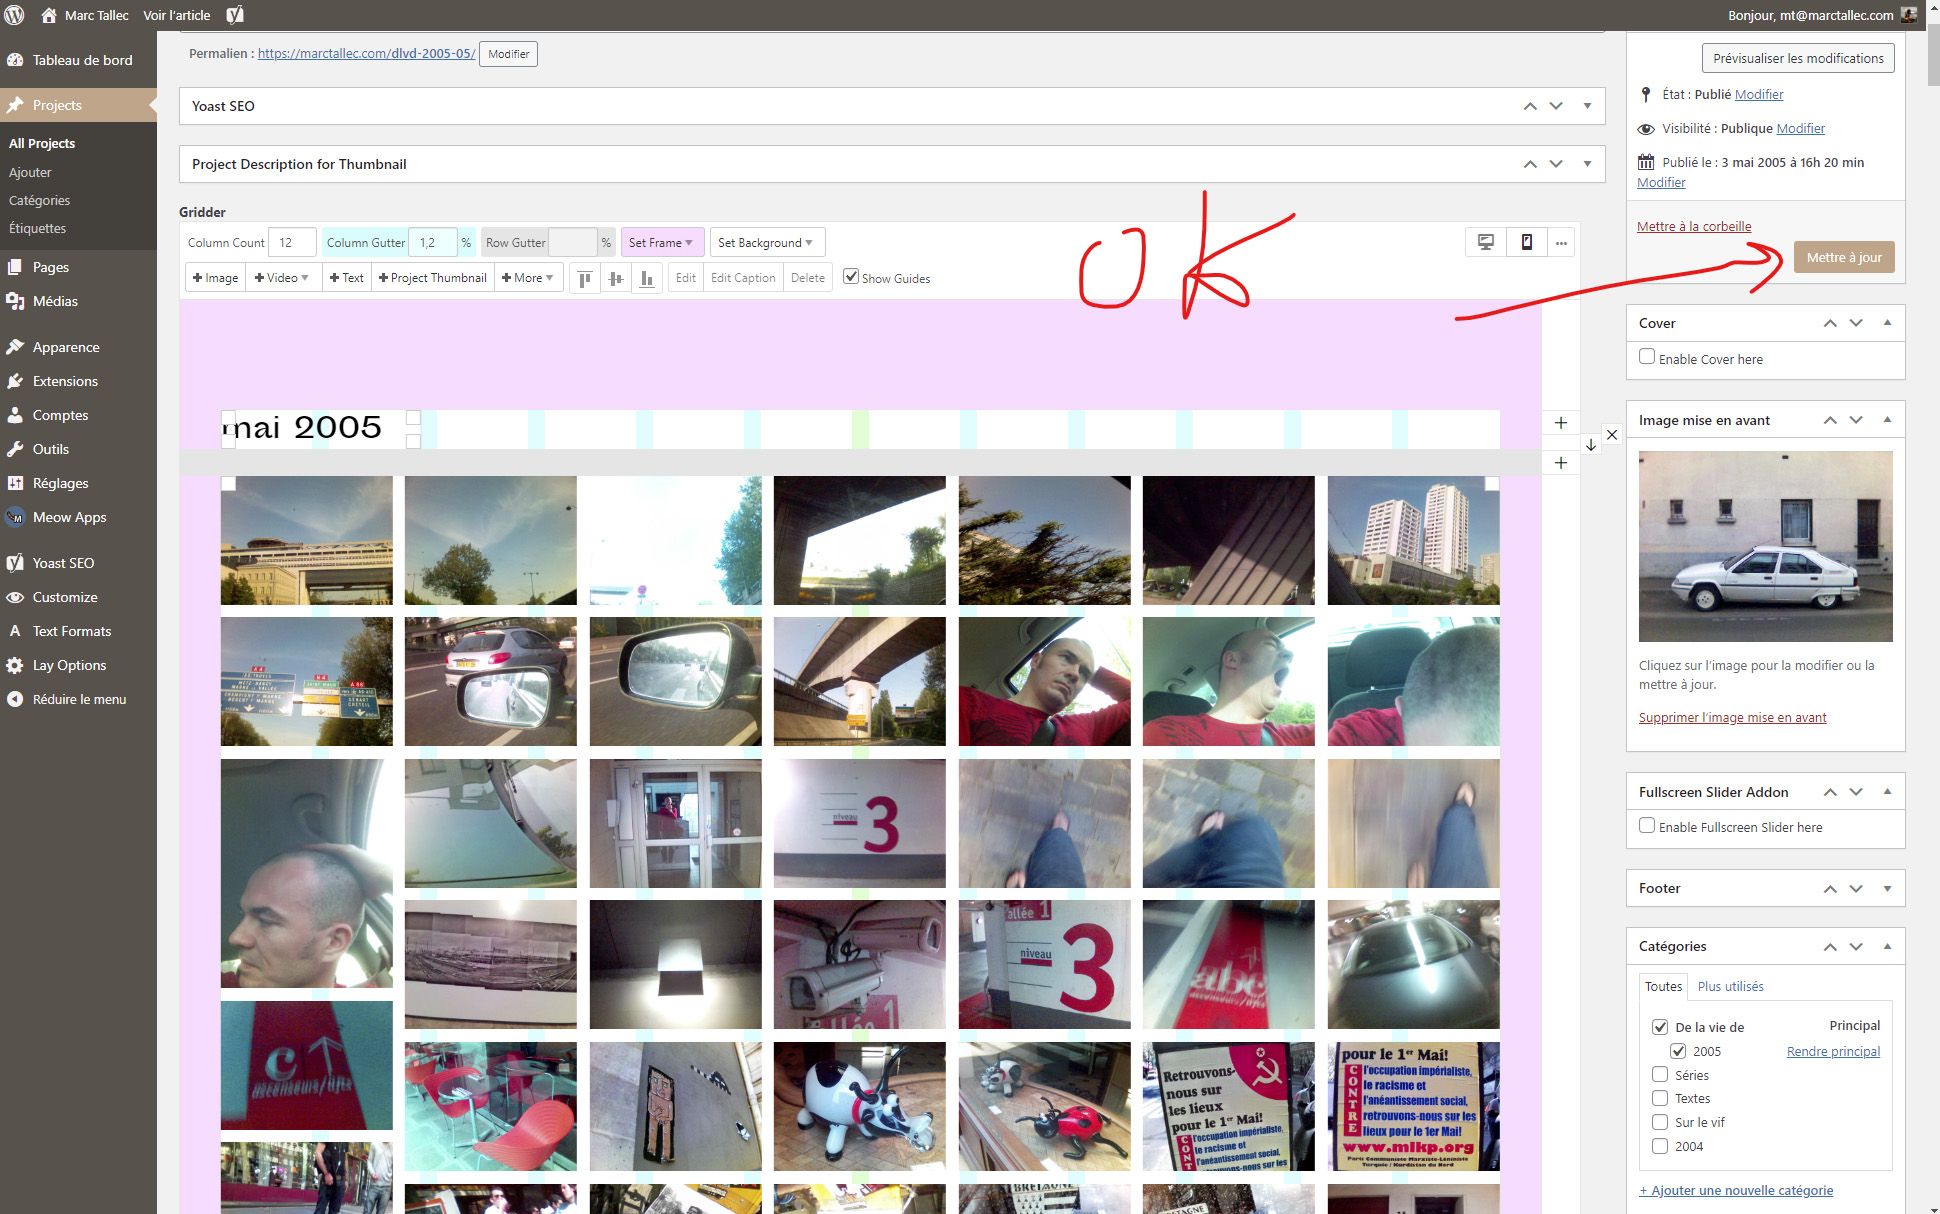Screen dimensions: 1940x1214
Task: Open the Set Background dropdown
Action: (x=766, y=242)
